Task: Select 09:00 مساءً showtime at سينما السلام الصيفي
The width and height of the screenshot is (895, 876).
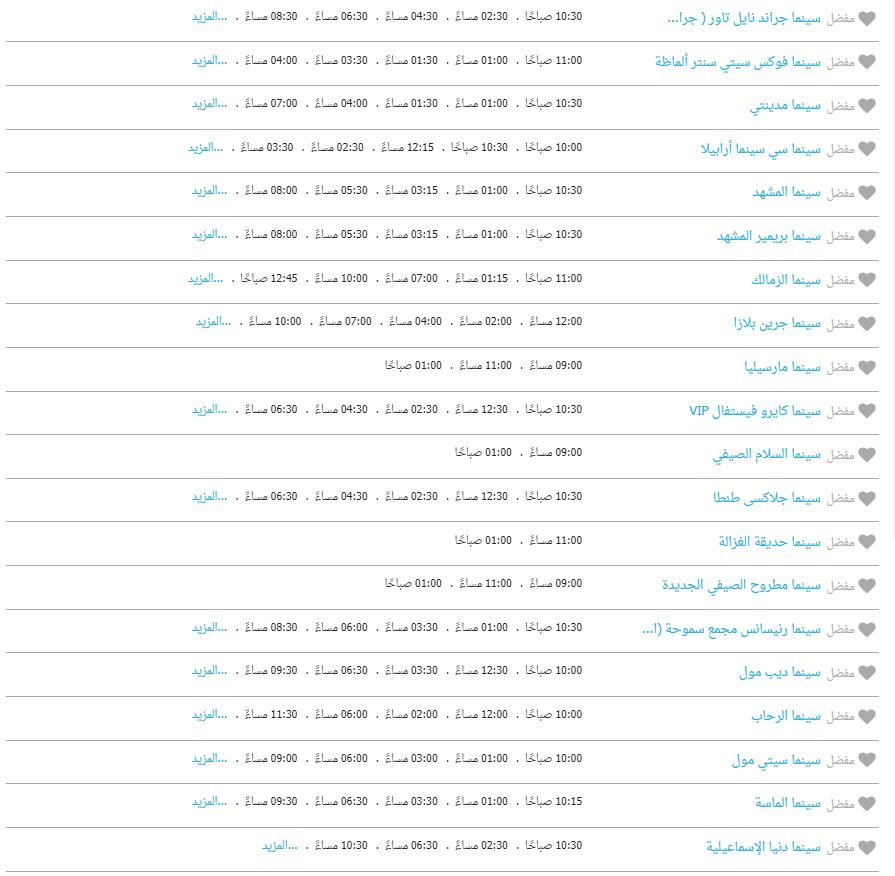Action: [555, 453]
